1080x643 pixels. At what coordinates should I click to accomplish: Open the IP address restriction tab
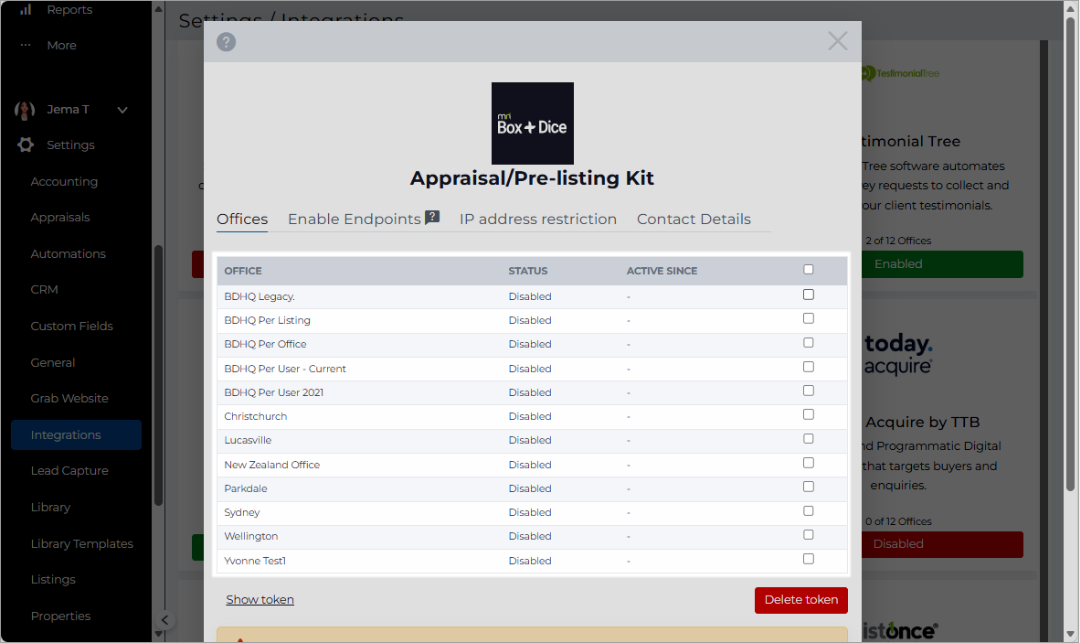point(538,219)
